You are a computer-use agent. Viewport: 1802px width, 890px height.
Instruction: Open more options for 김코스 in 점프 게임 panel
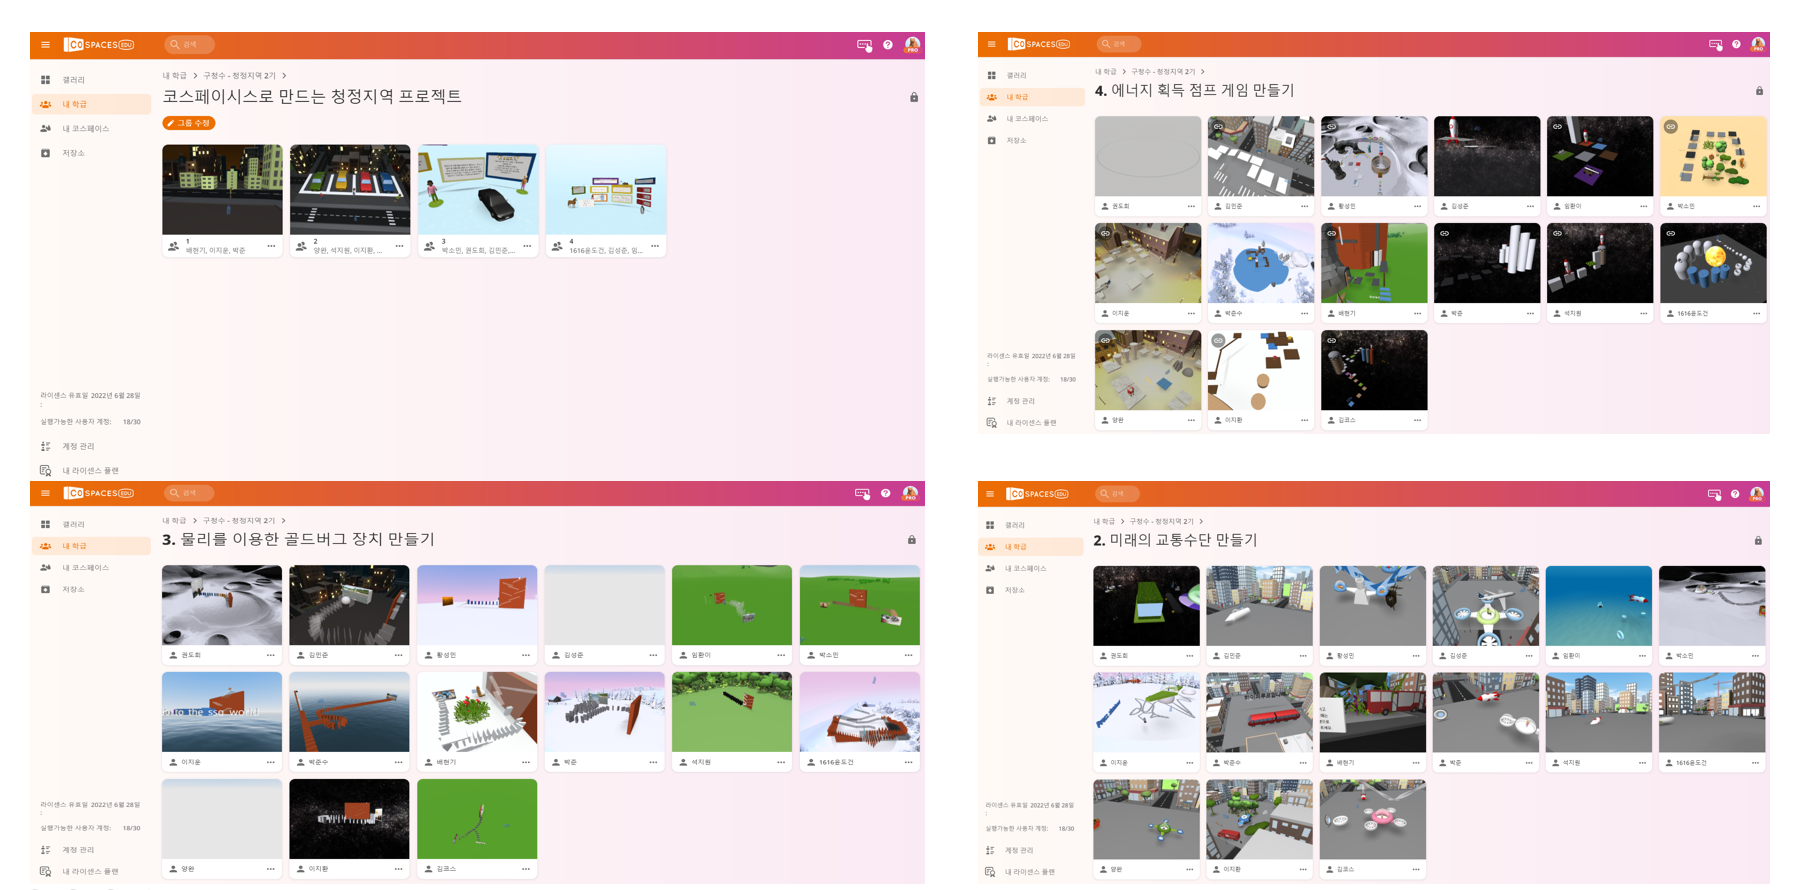1417,420
